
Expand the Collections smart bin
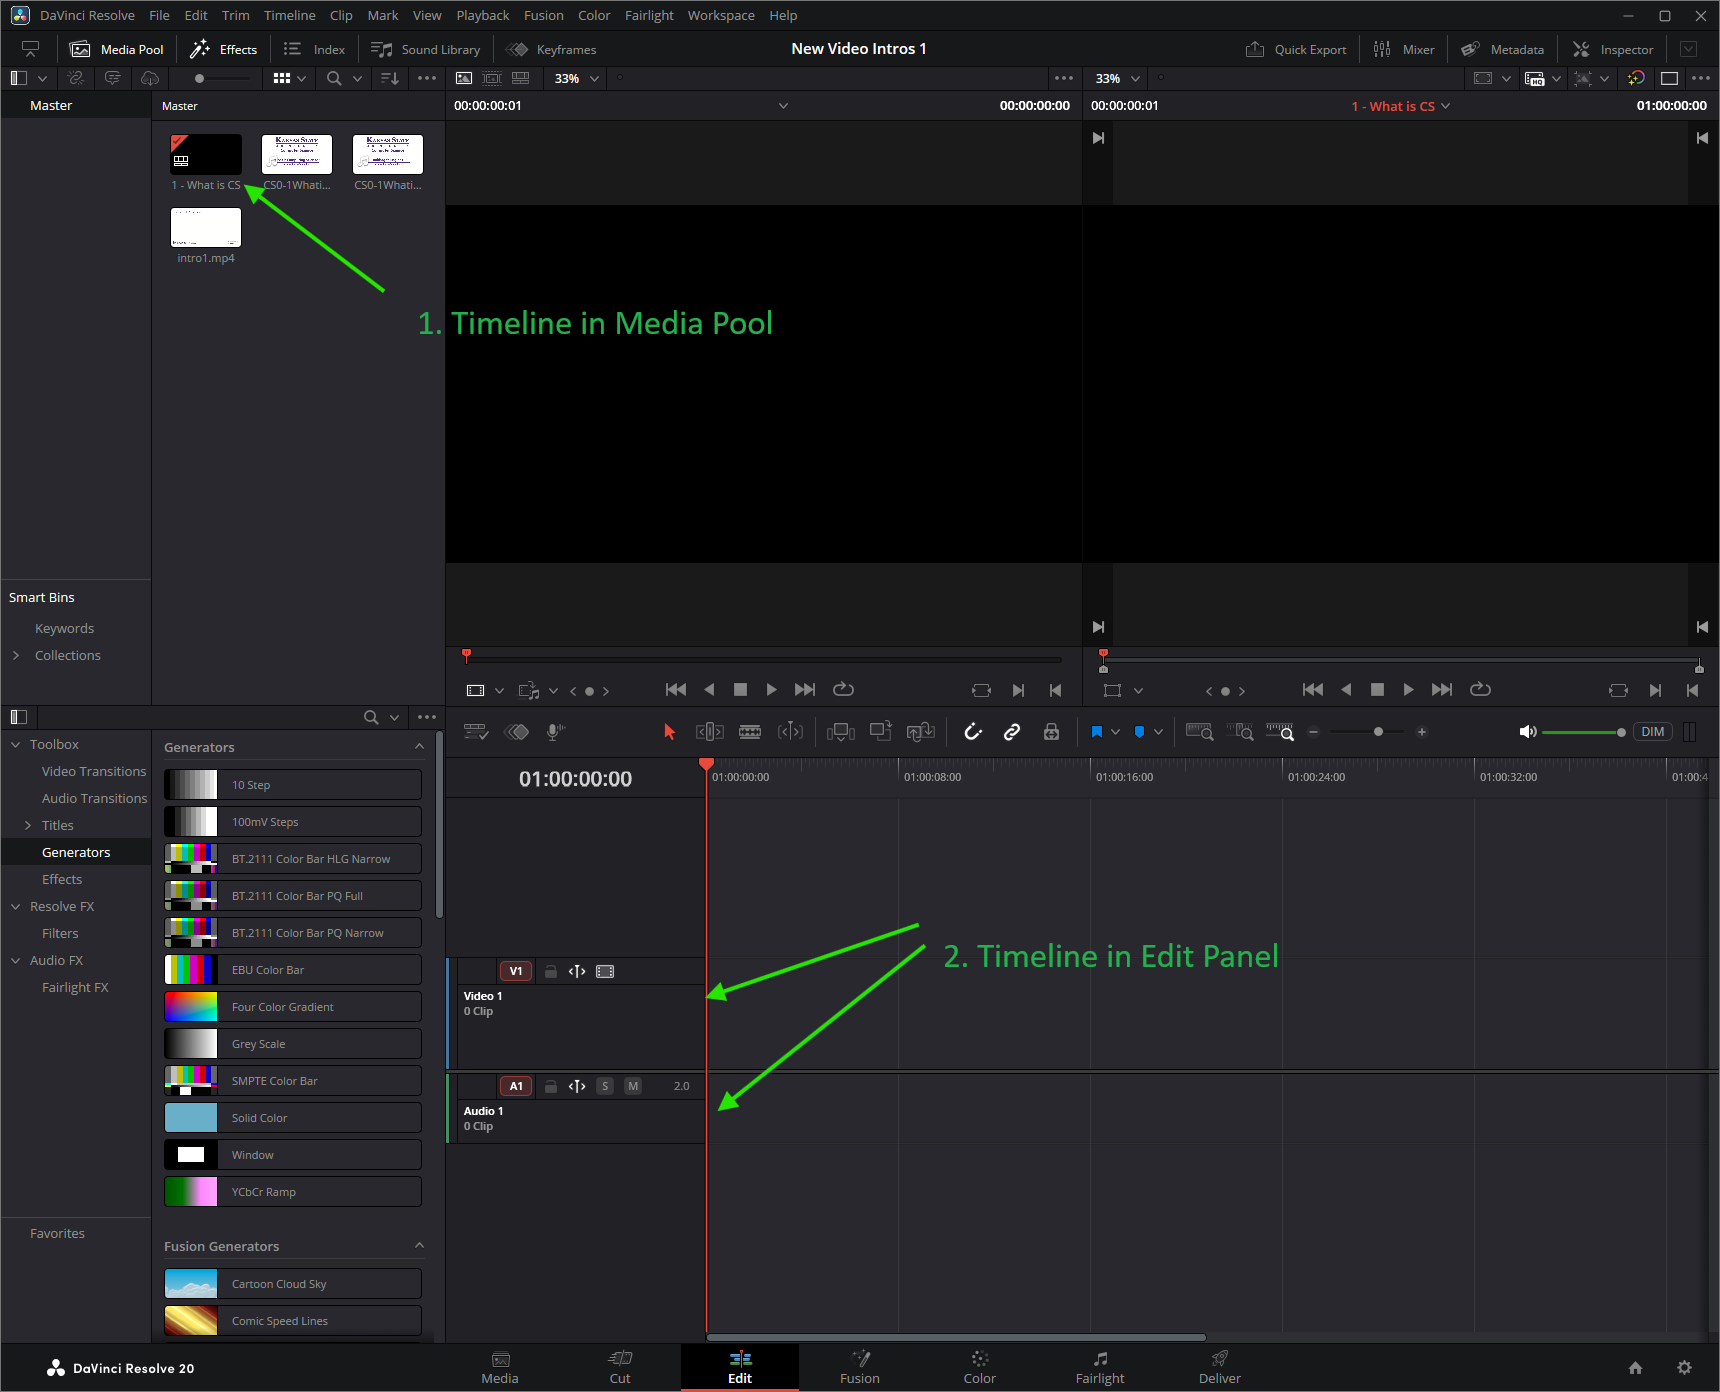16,655
